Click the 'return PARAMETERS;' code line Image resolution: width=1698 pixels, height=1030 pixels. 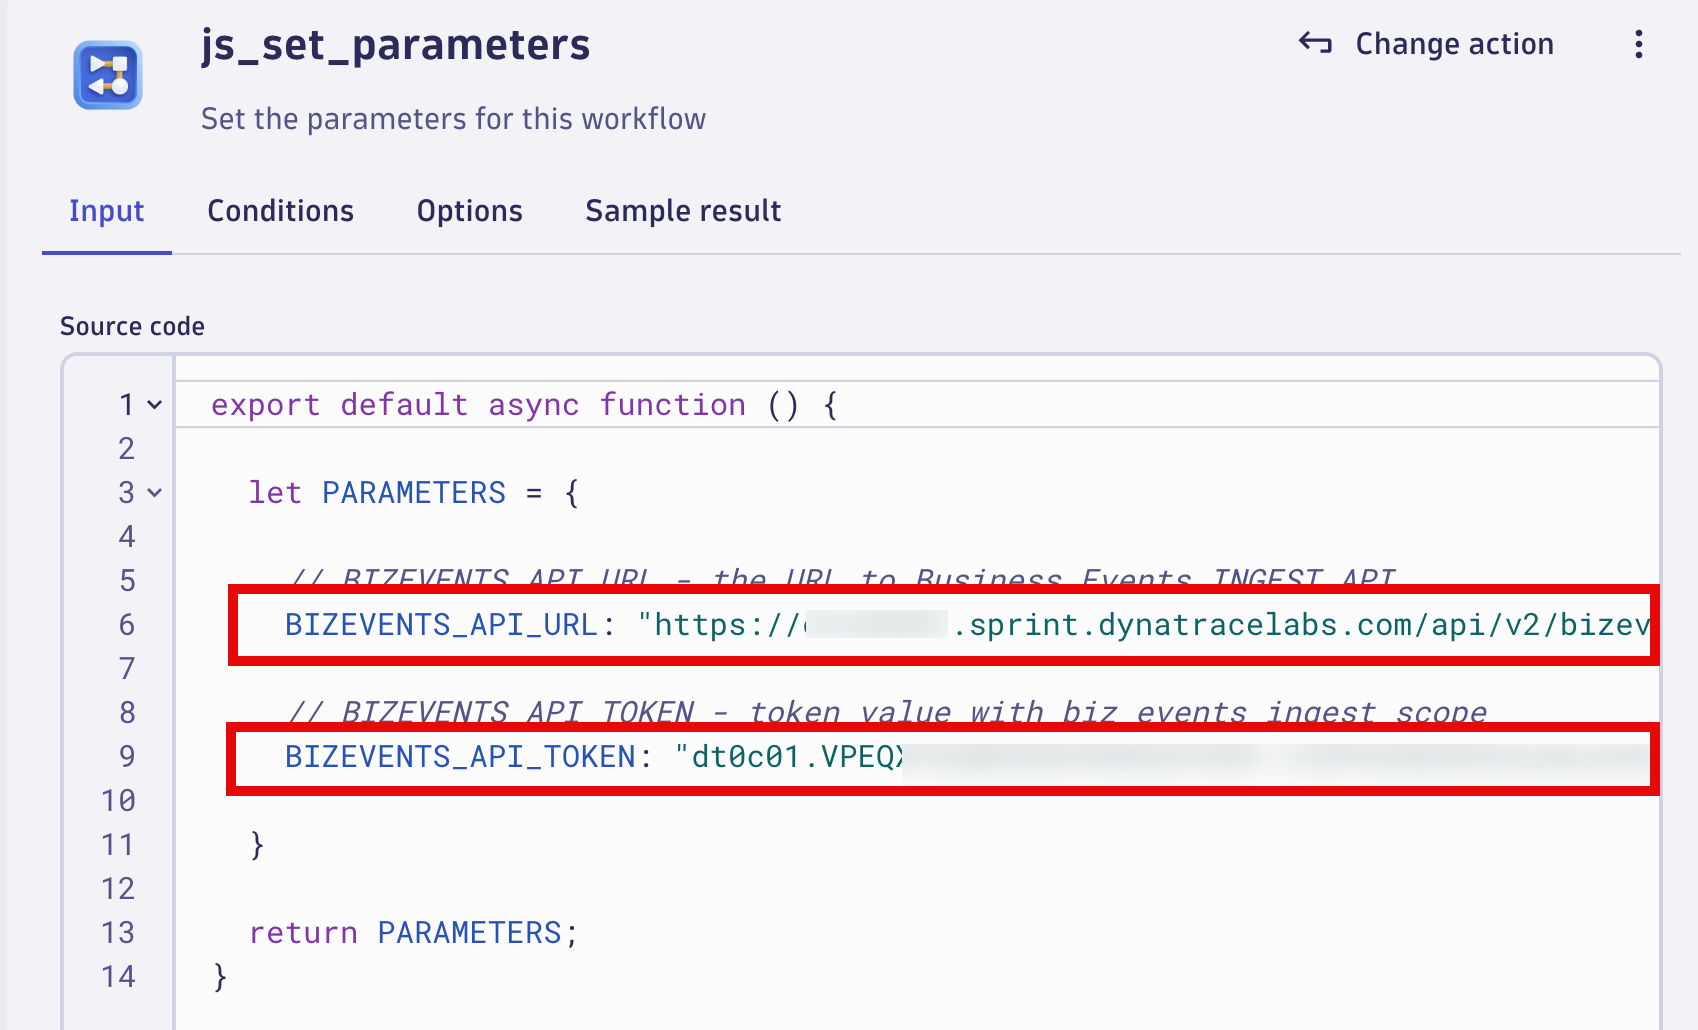[x=414, y=933]
